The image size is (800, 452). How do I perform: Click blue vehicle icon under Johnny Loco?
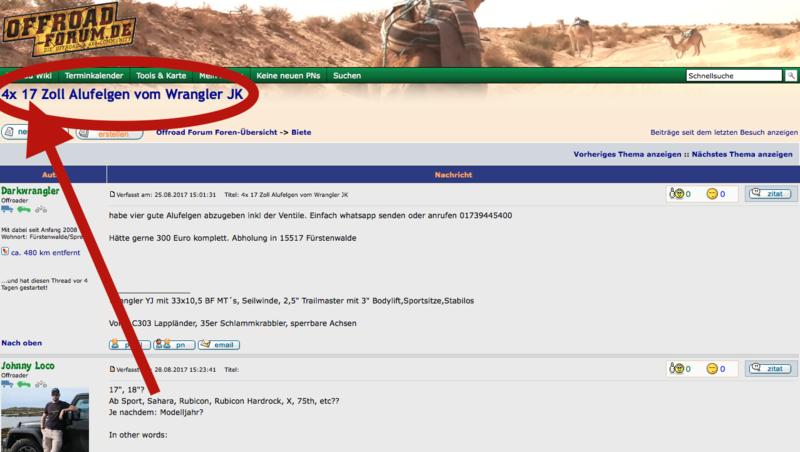pyautogui.click(x=7, y=384)
